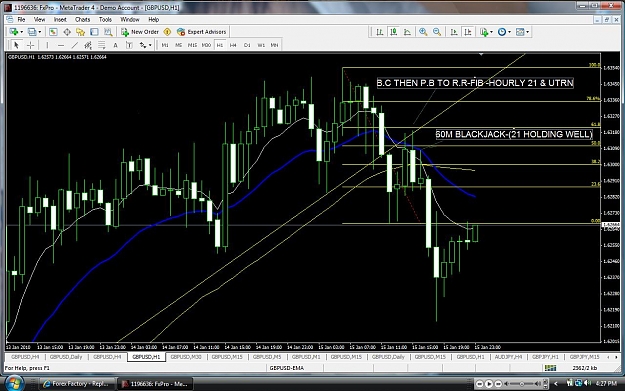Toggle the Terminal panel icon
Viewport: 625px width, 391px height.
[94, 32]
